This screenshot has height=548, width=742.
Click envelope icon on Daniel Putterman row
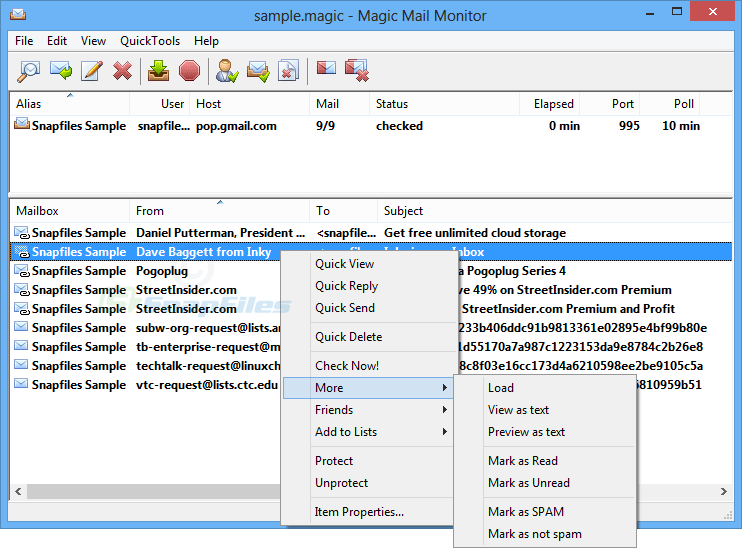click(22, 232)
